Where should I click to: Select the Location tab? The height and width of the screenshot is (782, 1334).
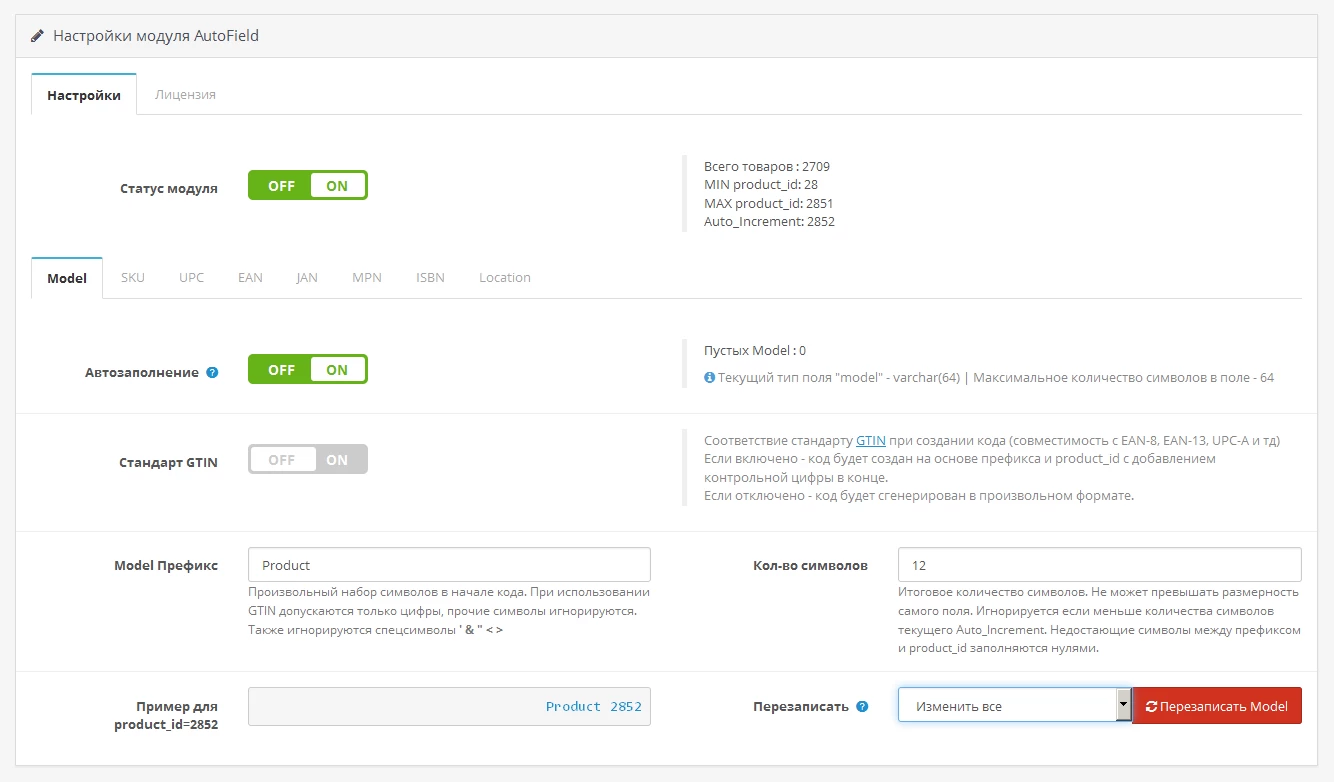(505, 277)
